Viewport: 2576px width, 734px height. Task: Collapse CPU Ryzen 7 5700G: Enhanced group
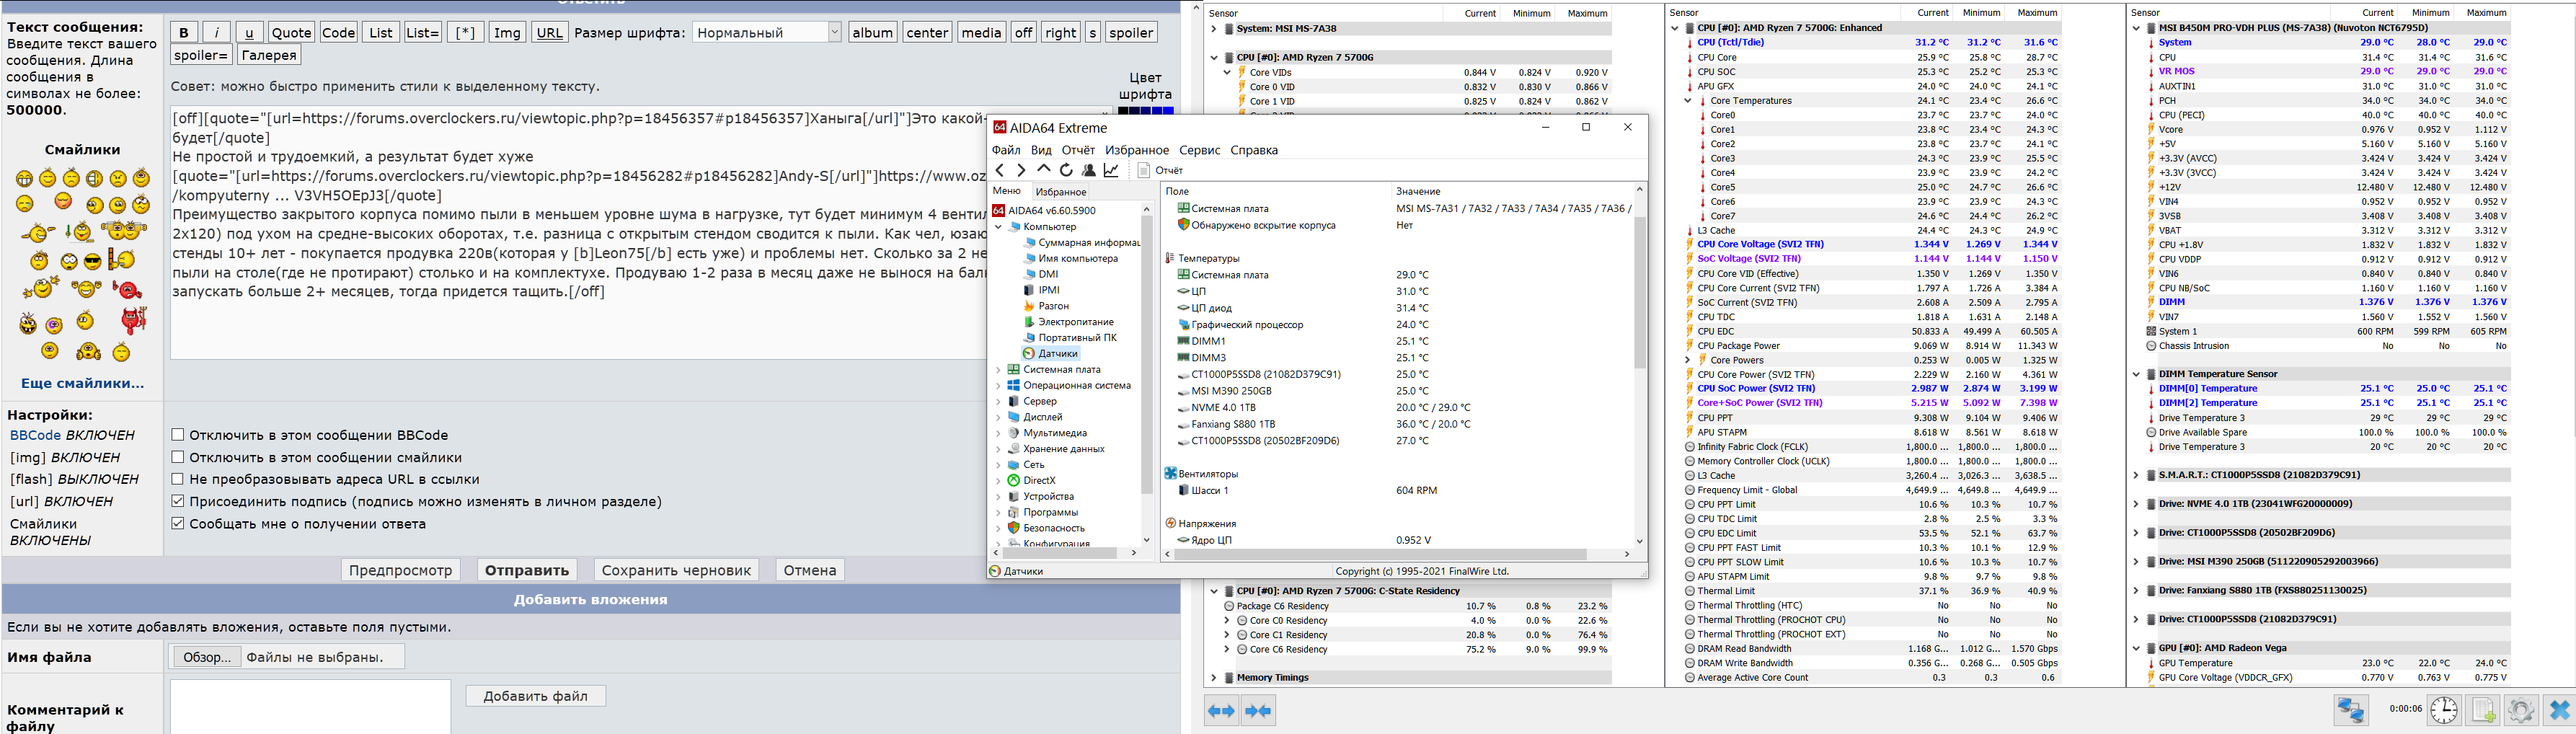click(x=1675, y=28)
